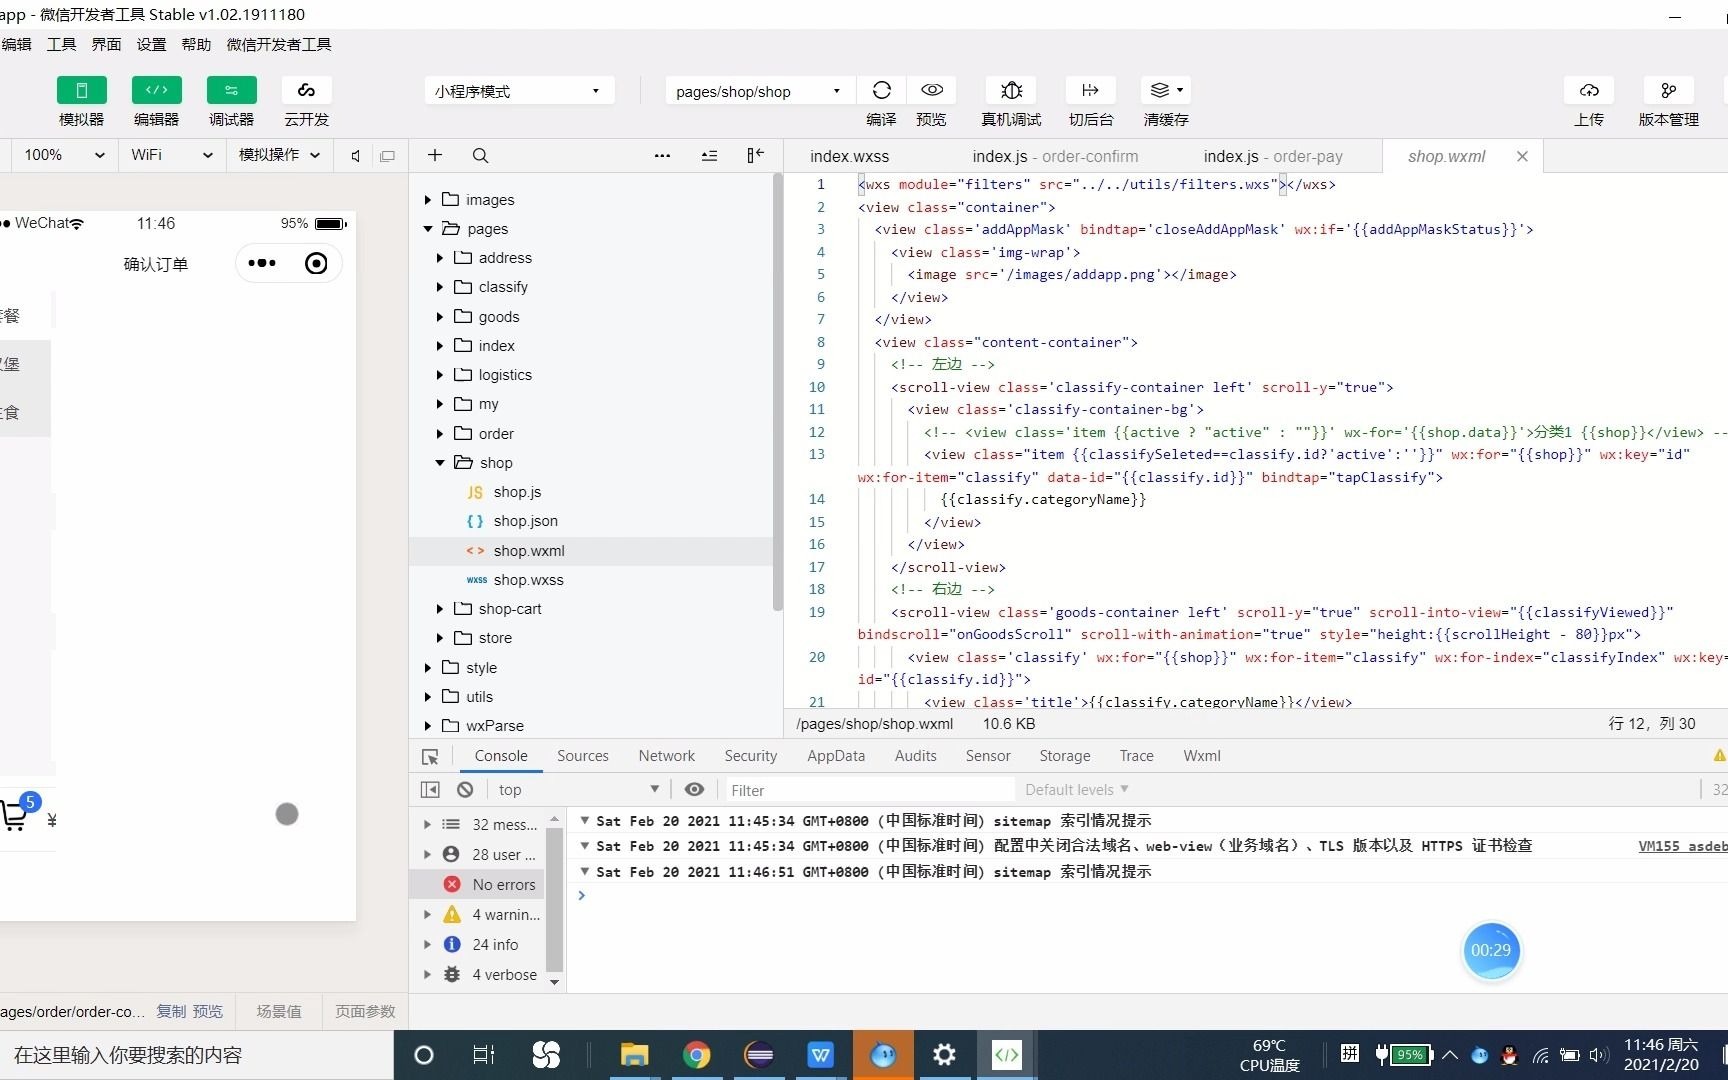This screenshot has height=1080, width=1728.
Task: Adjust the 100% zoom level selector
Action: (x=62, y=155)
